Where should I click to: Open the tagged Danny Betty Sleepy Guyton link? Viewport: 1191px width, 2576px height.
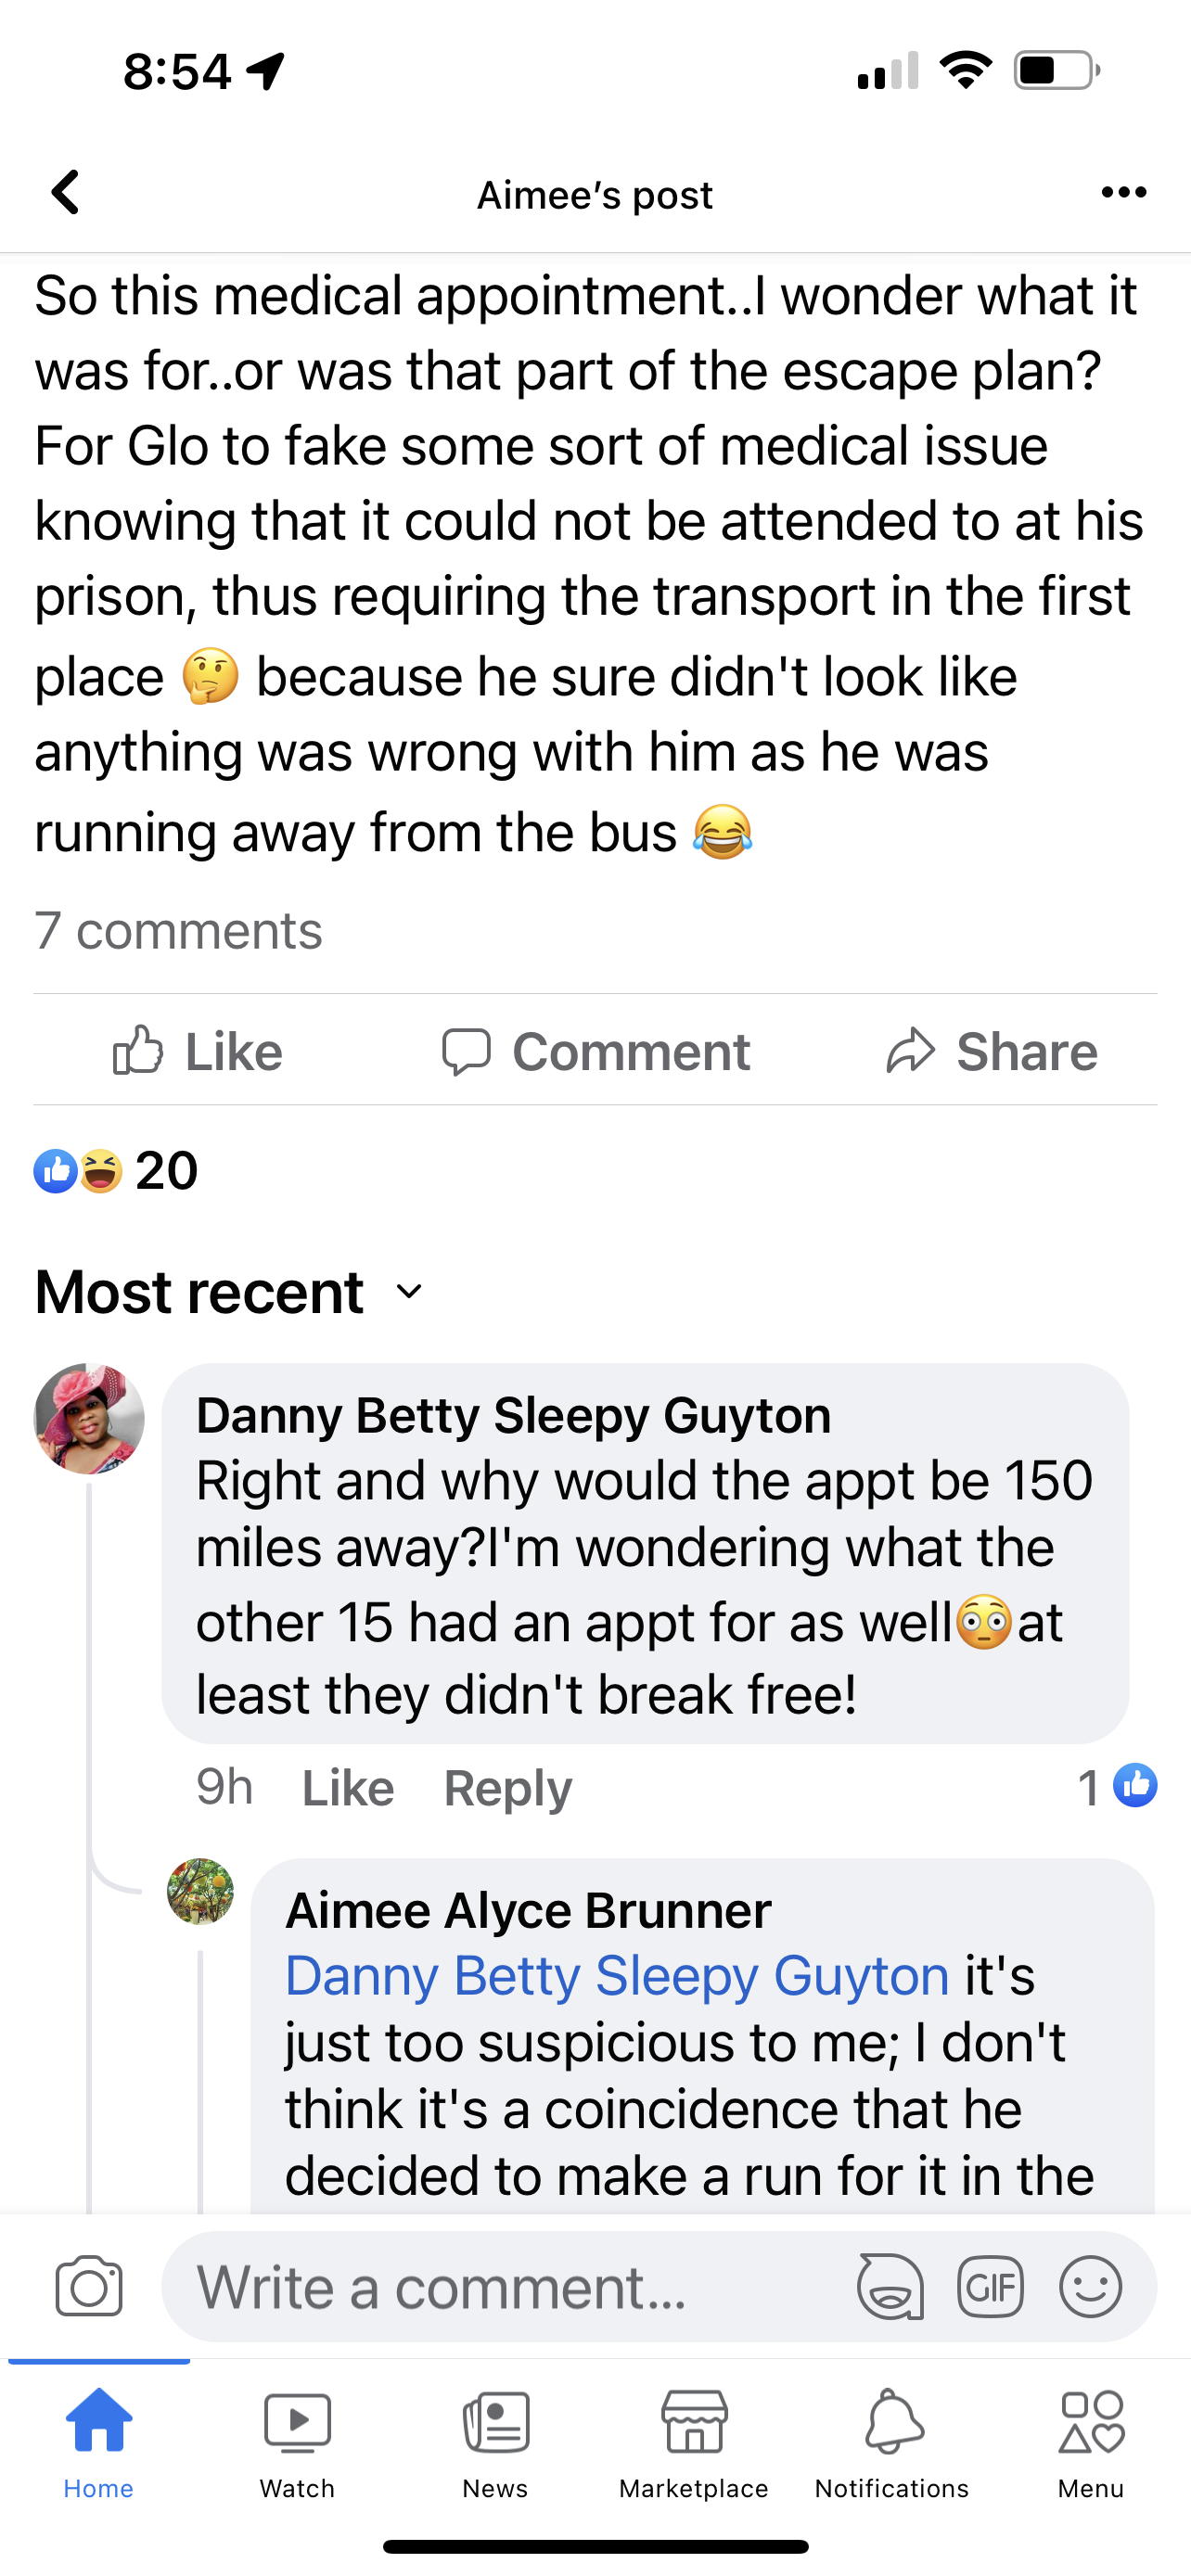[x=617, y=1976]
